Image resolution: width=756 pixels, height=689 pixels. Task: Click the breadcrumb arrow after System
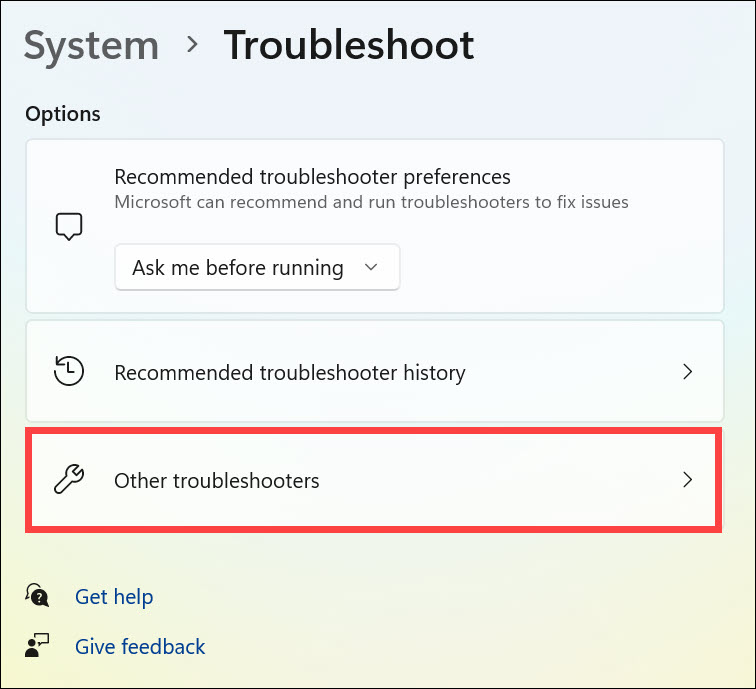(x=191, y=46)
